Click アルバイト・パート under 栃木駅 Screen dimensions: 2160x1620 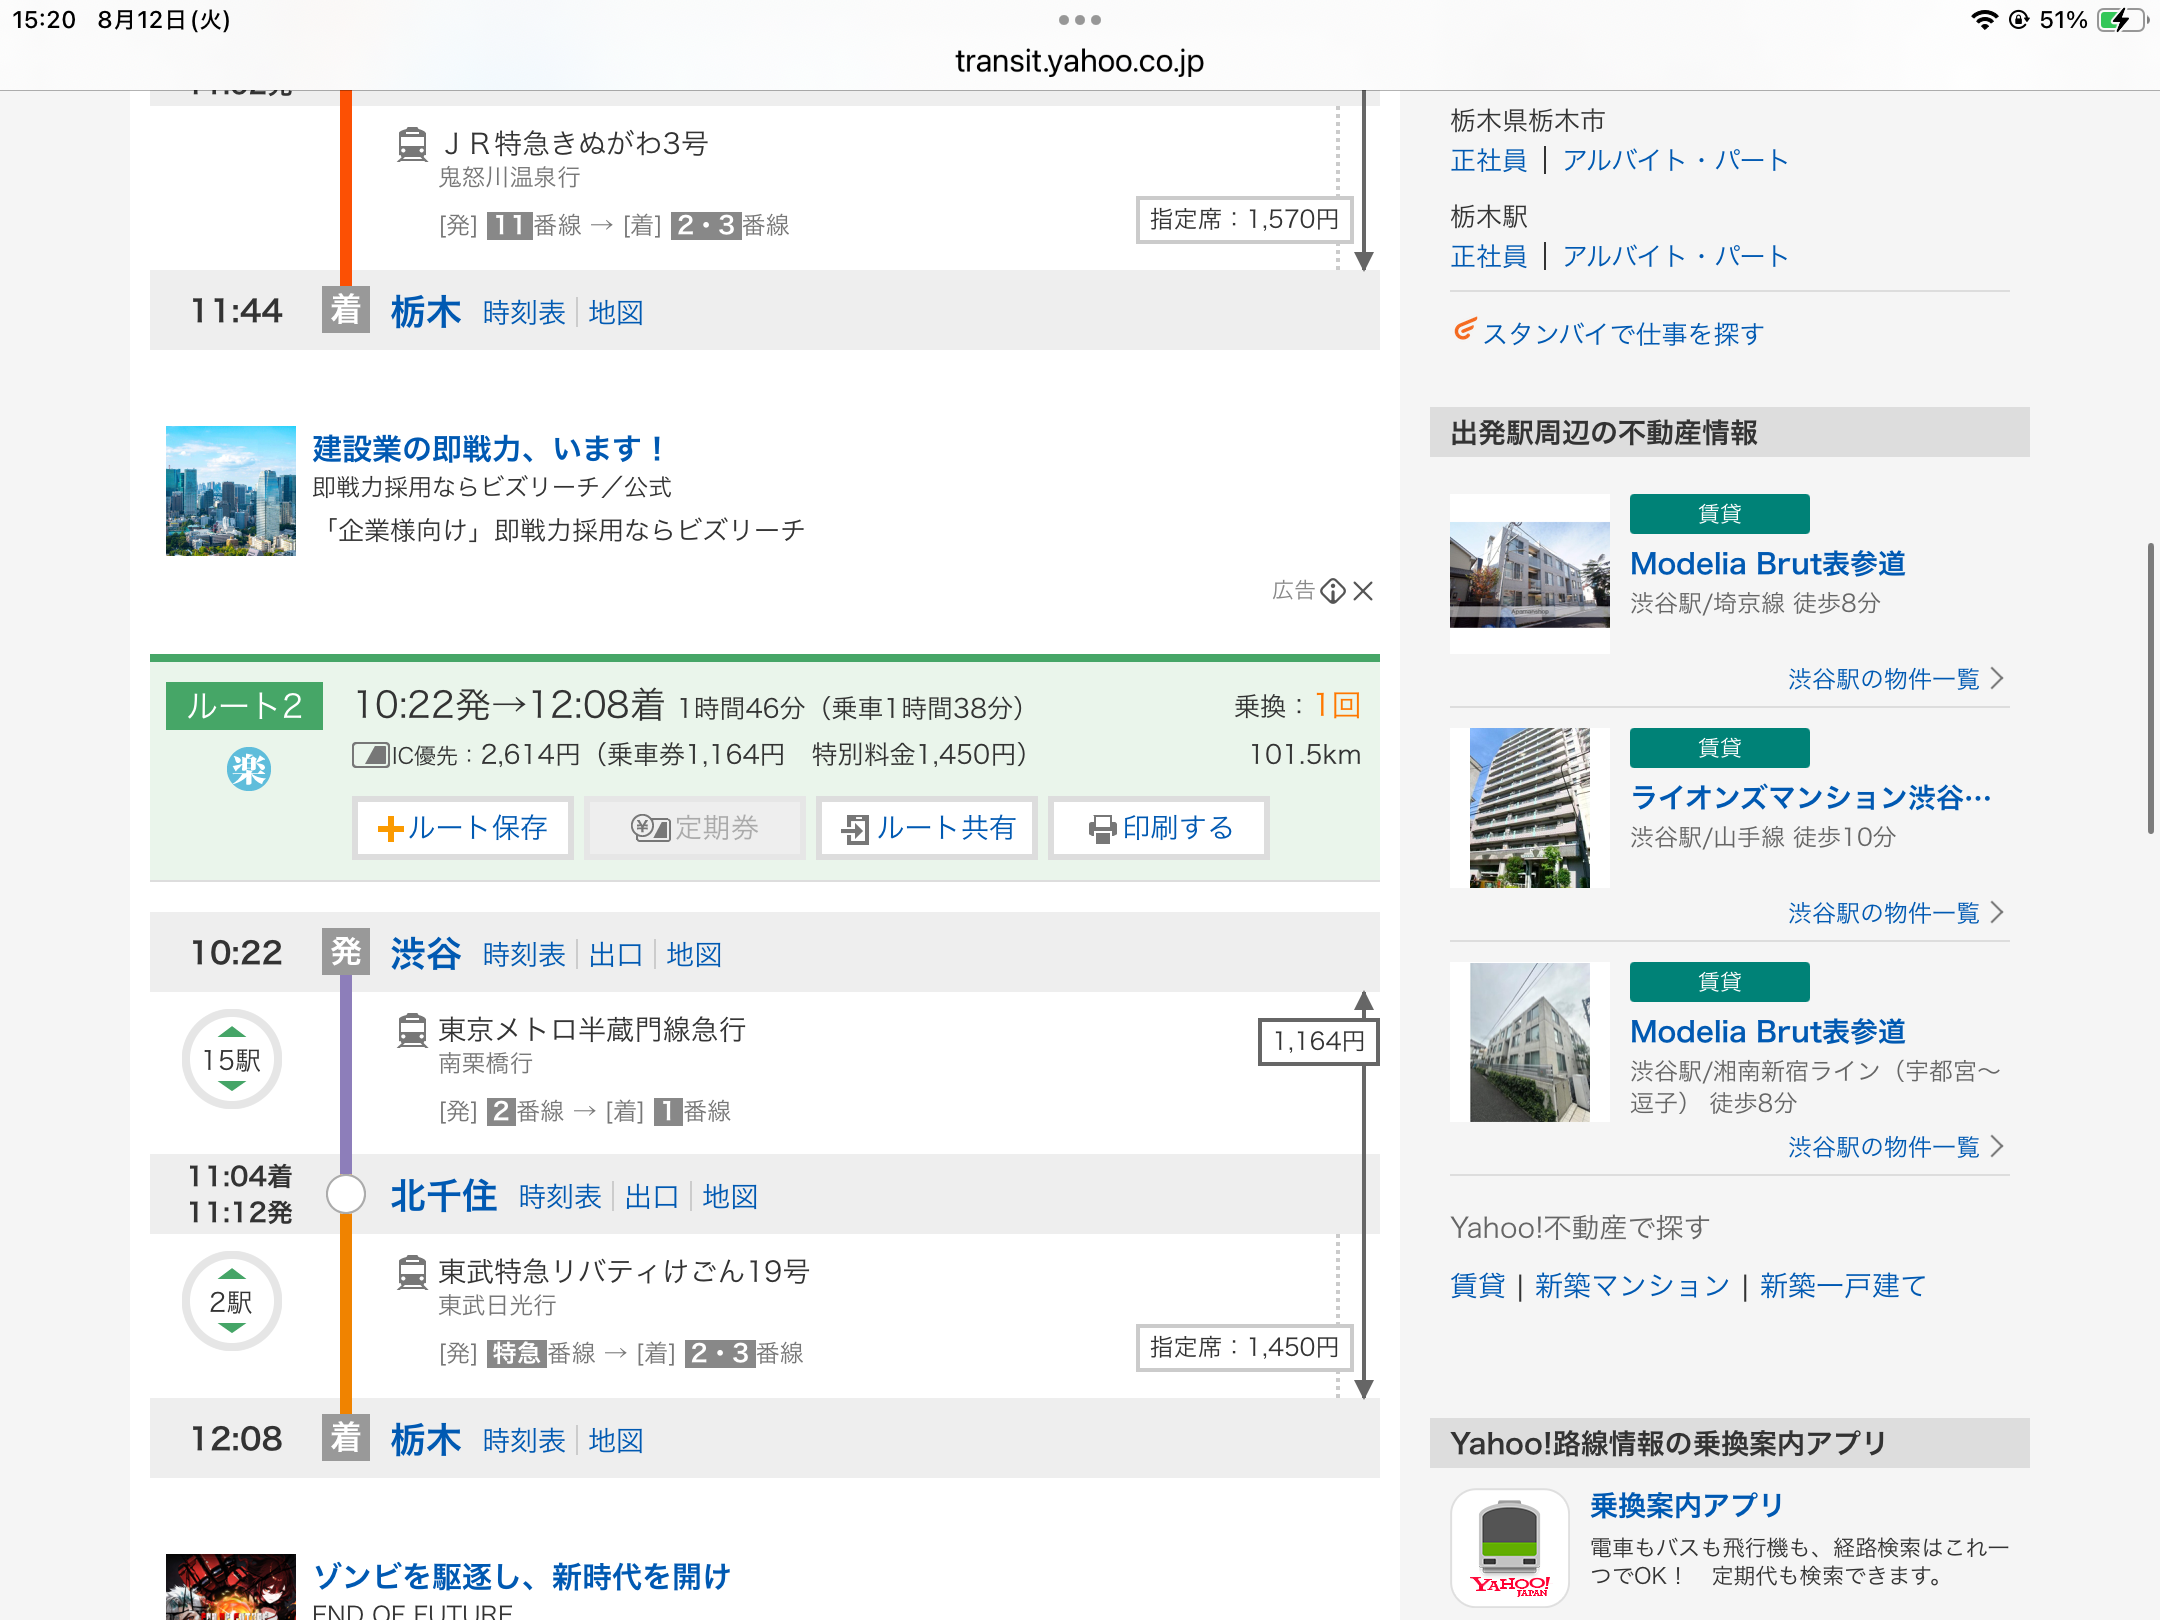click(1676, 256)
